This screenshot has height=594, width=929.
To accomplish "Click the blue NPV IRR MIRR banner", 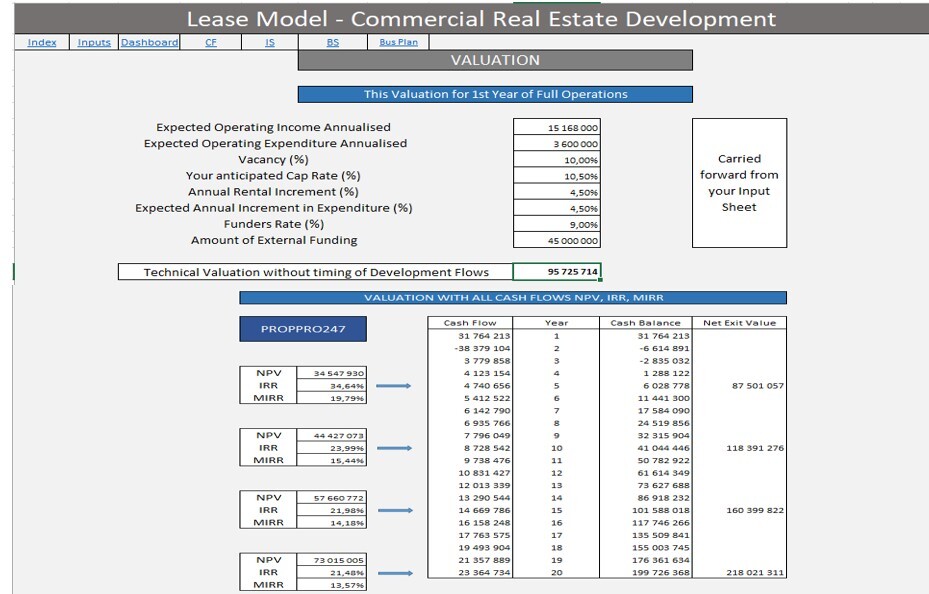I will point(513,297).
